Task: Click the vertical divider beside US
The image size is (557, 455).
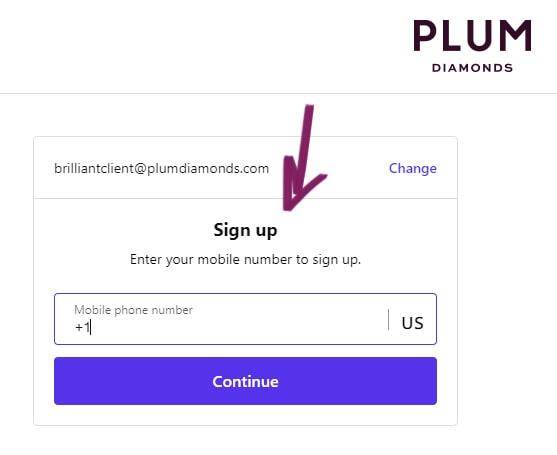Action: [389, 319]
